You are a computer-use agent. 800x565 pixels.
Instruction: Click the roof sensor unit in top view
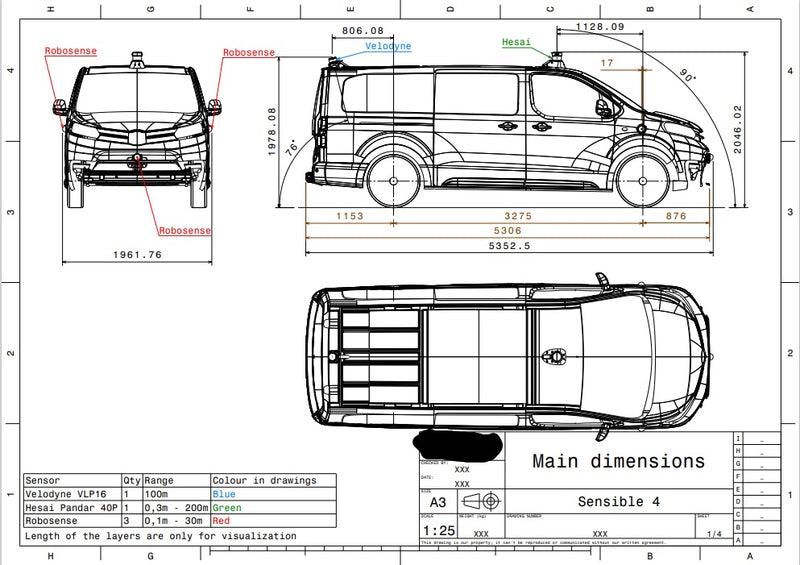click(x=552, y=354)
